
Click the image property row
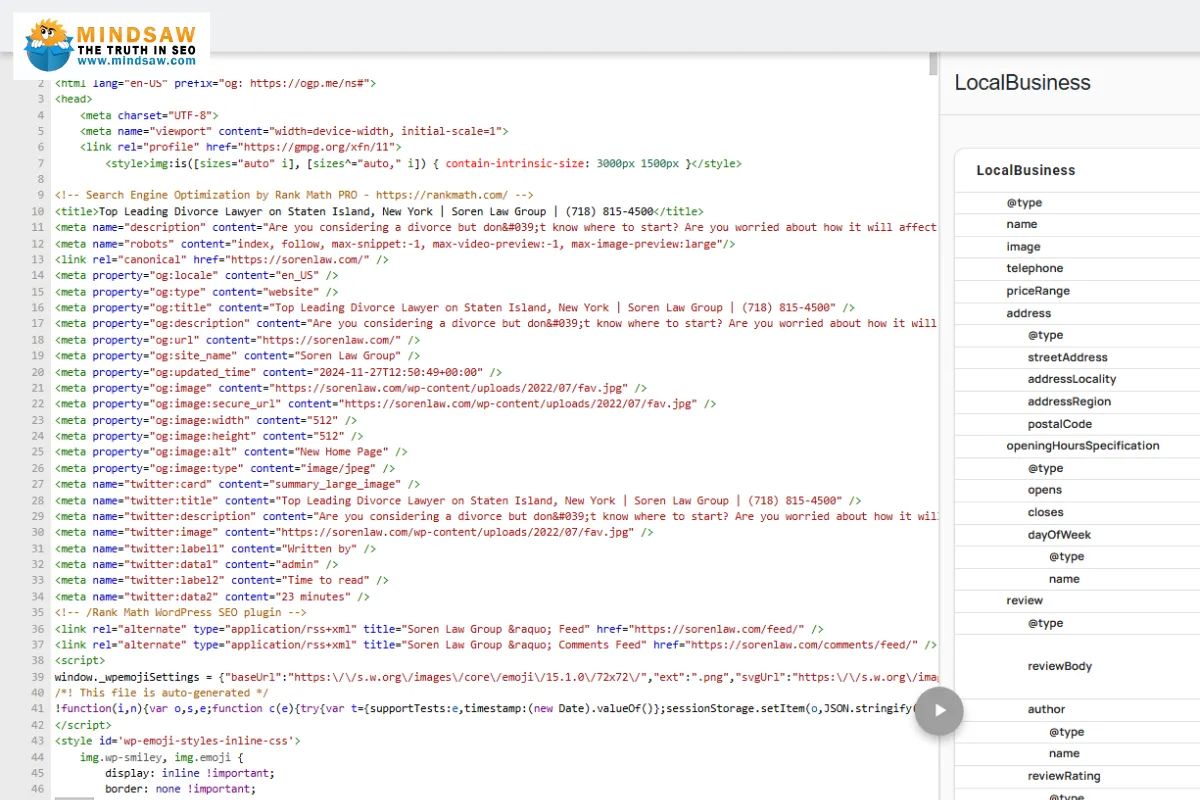(1077, 246)
